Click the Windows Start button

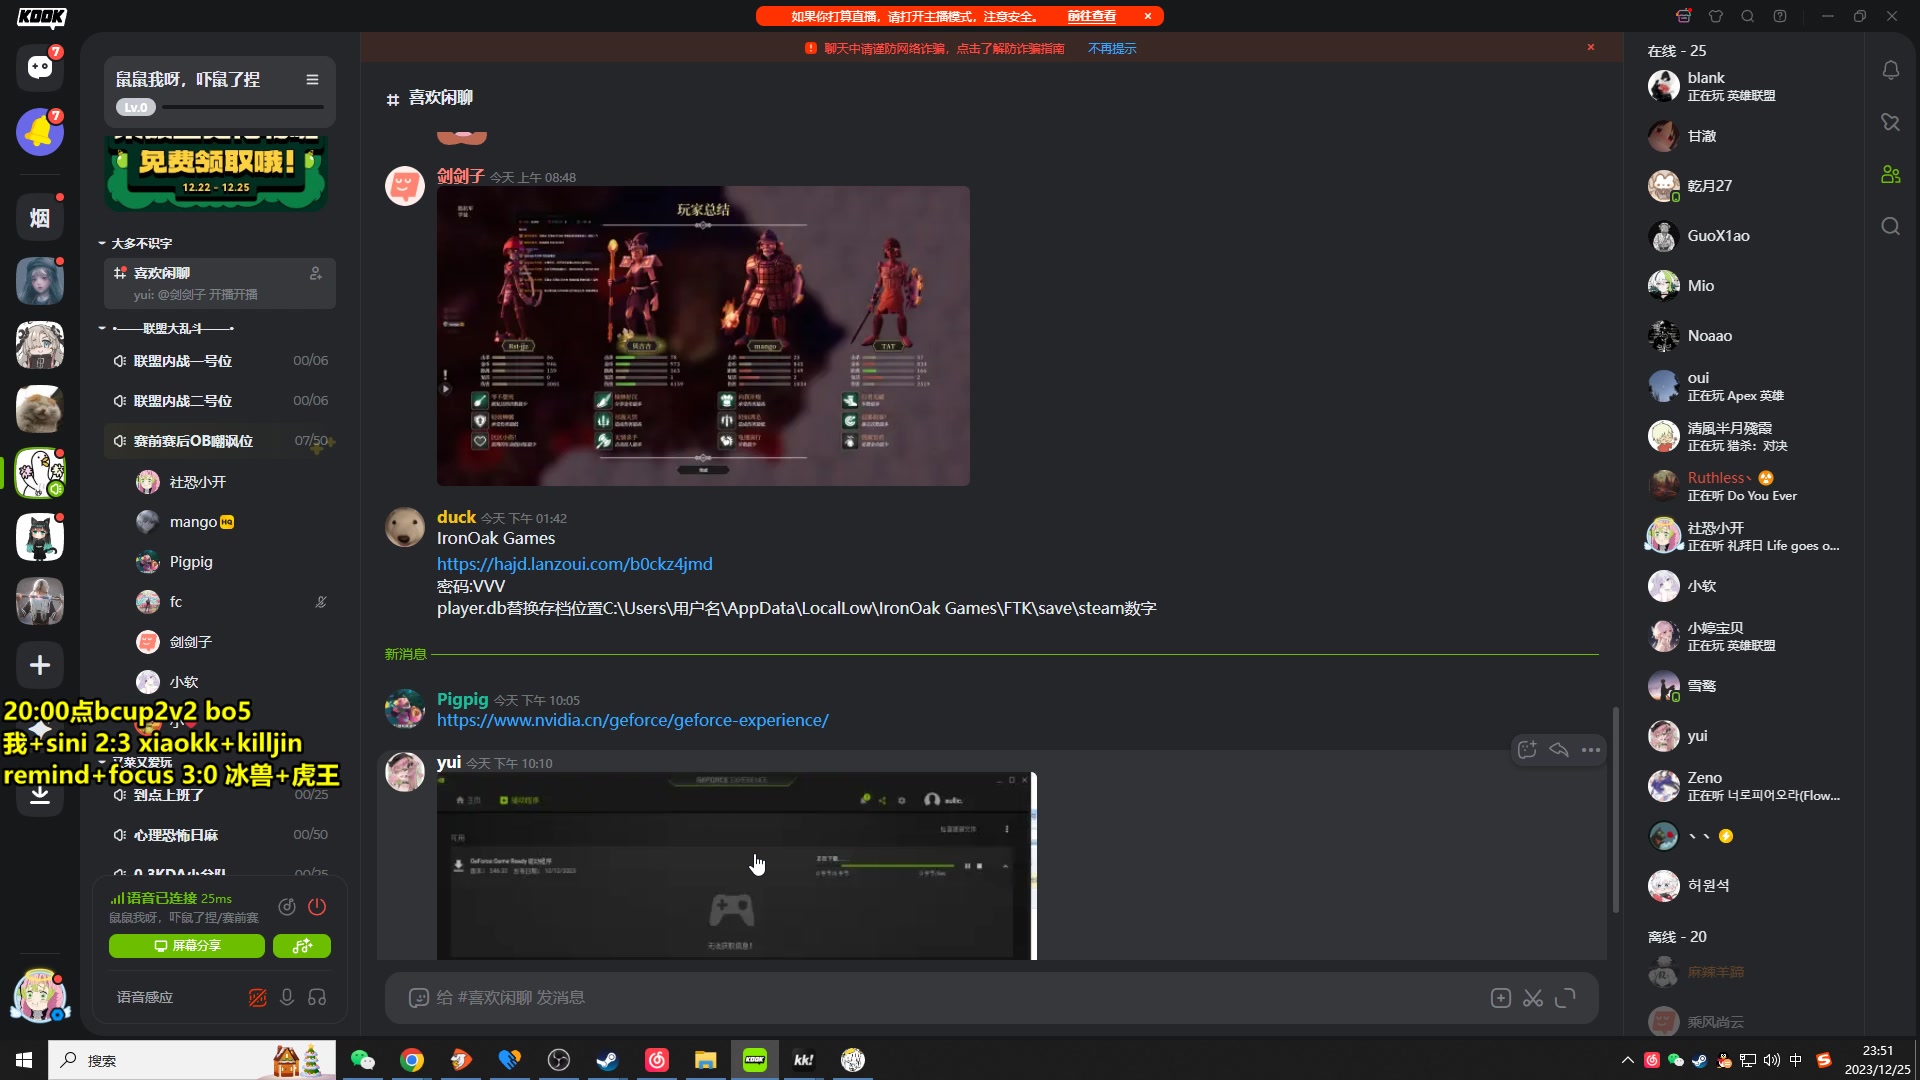click(24, 1060)
